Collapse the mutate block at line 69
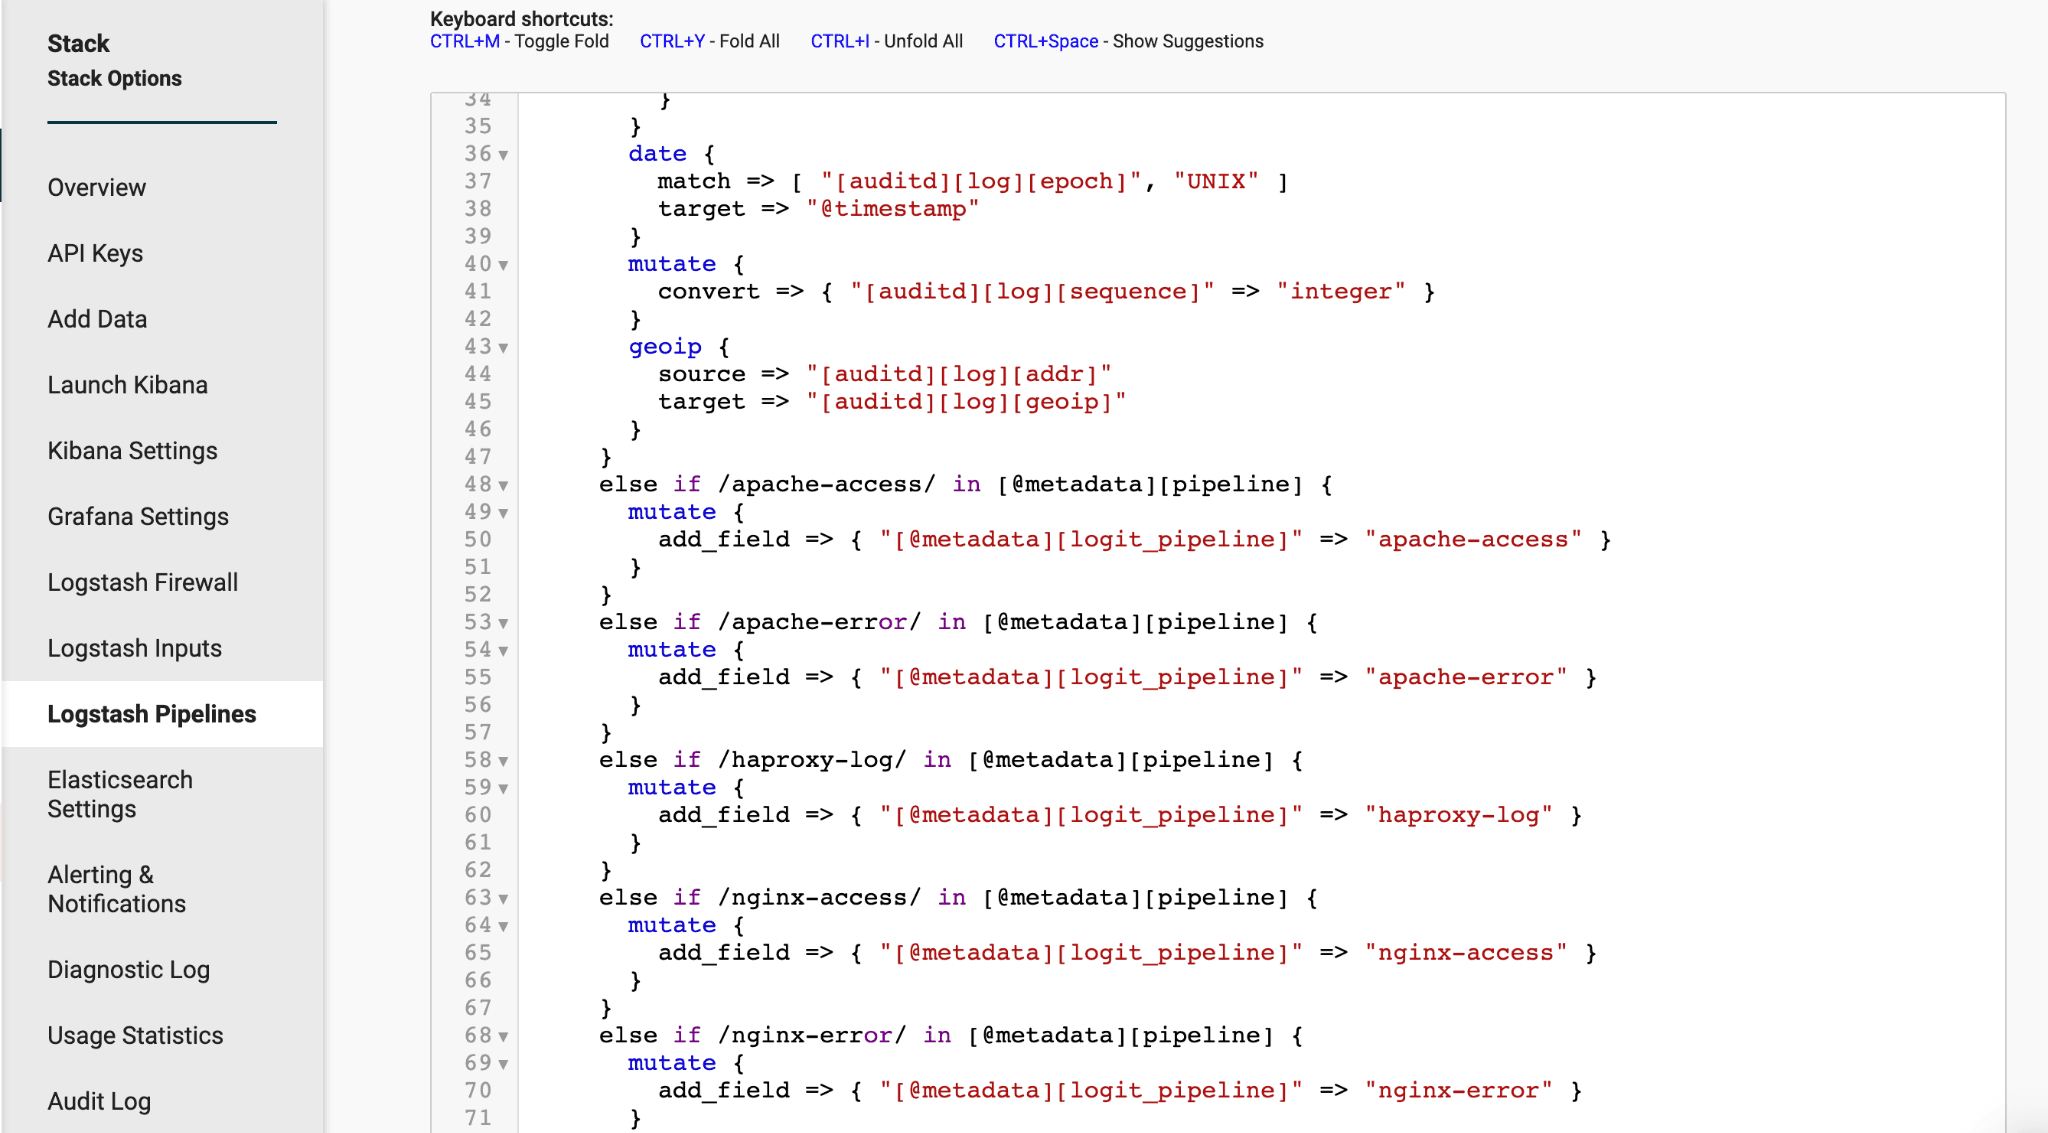This screenshot has width=2048, height=1133. (503, 1064)
